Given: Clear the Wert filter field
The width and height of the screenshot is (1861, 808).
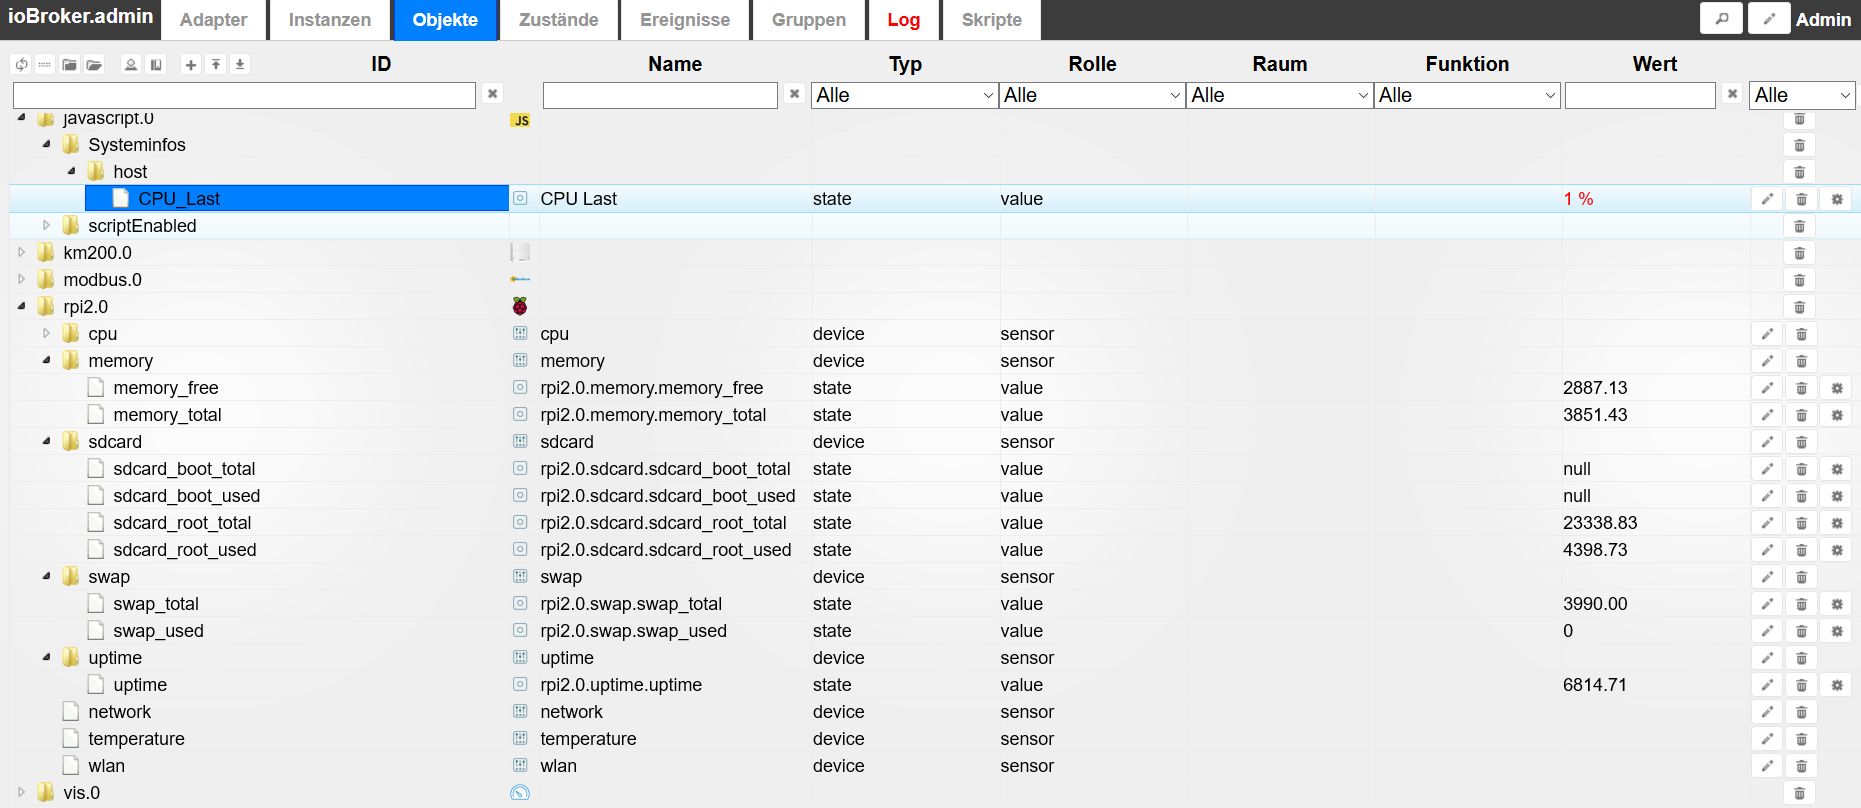Looking at the screenshot, I should pyautogui.click(x=1732, y=94).
